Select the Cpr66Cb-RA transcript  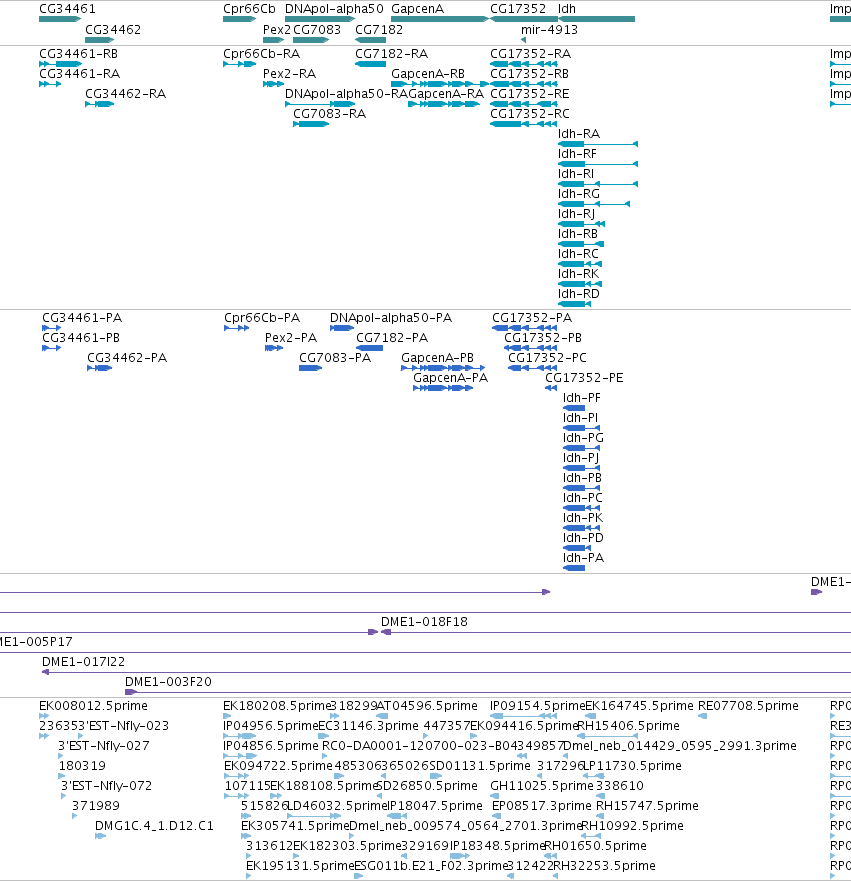239,64
